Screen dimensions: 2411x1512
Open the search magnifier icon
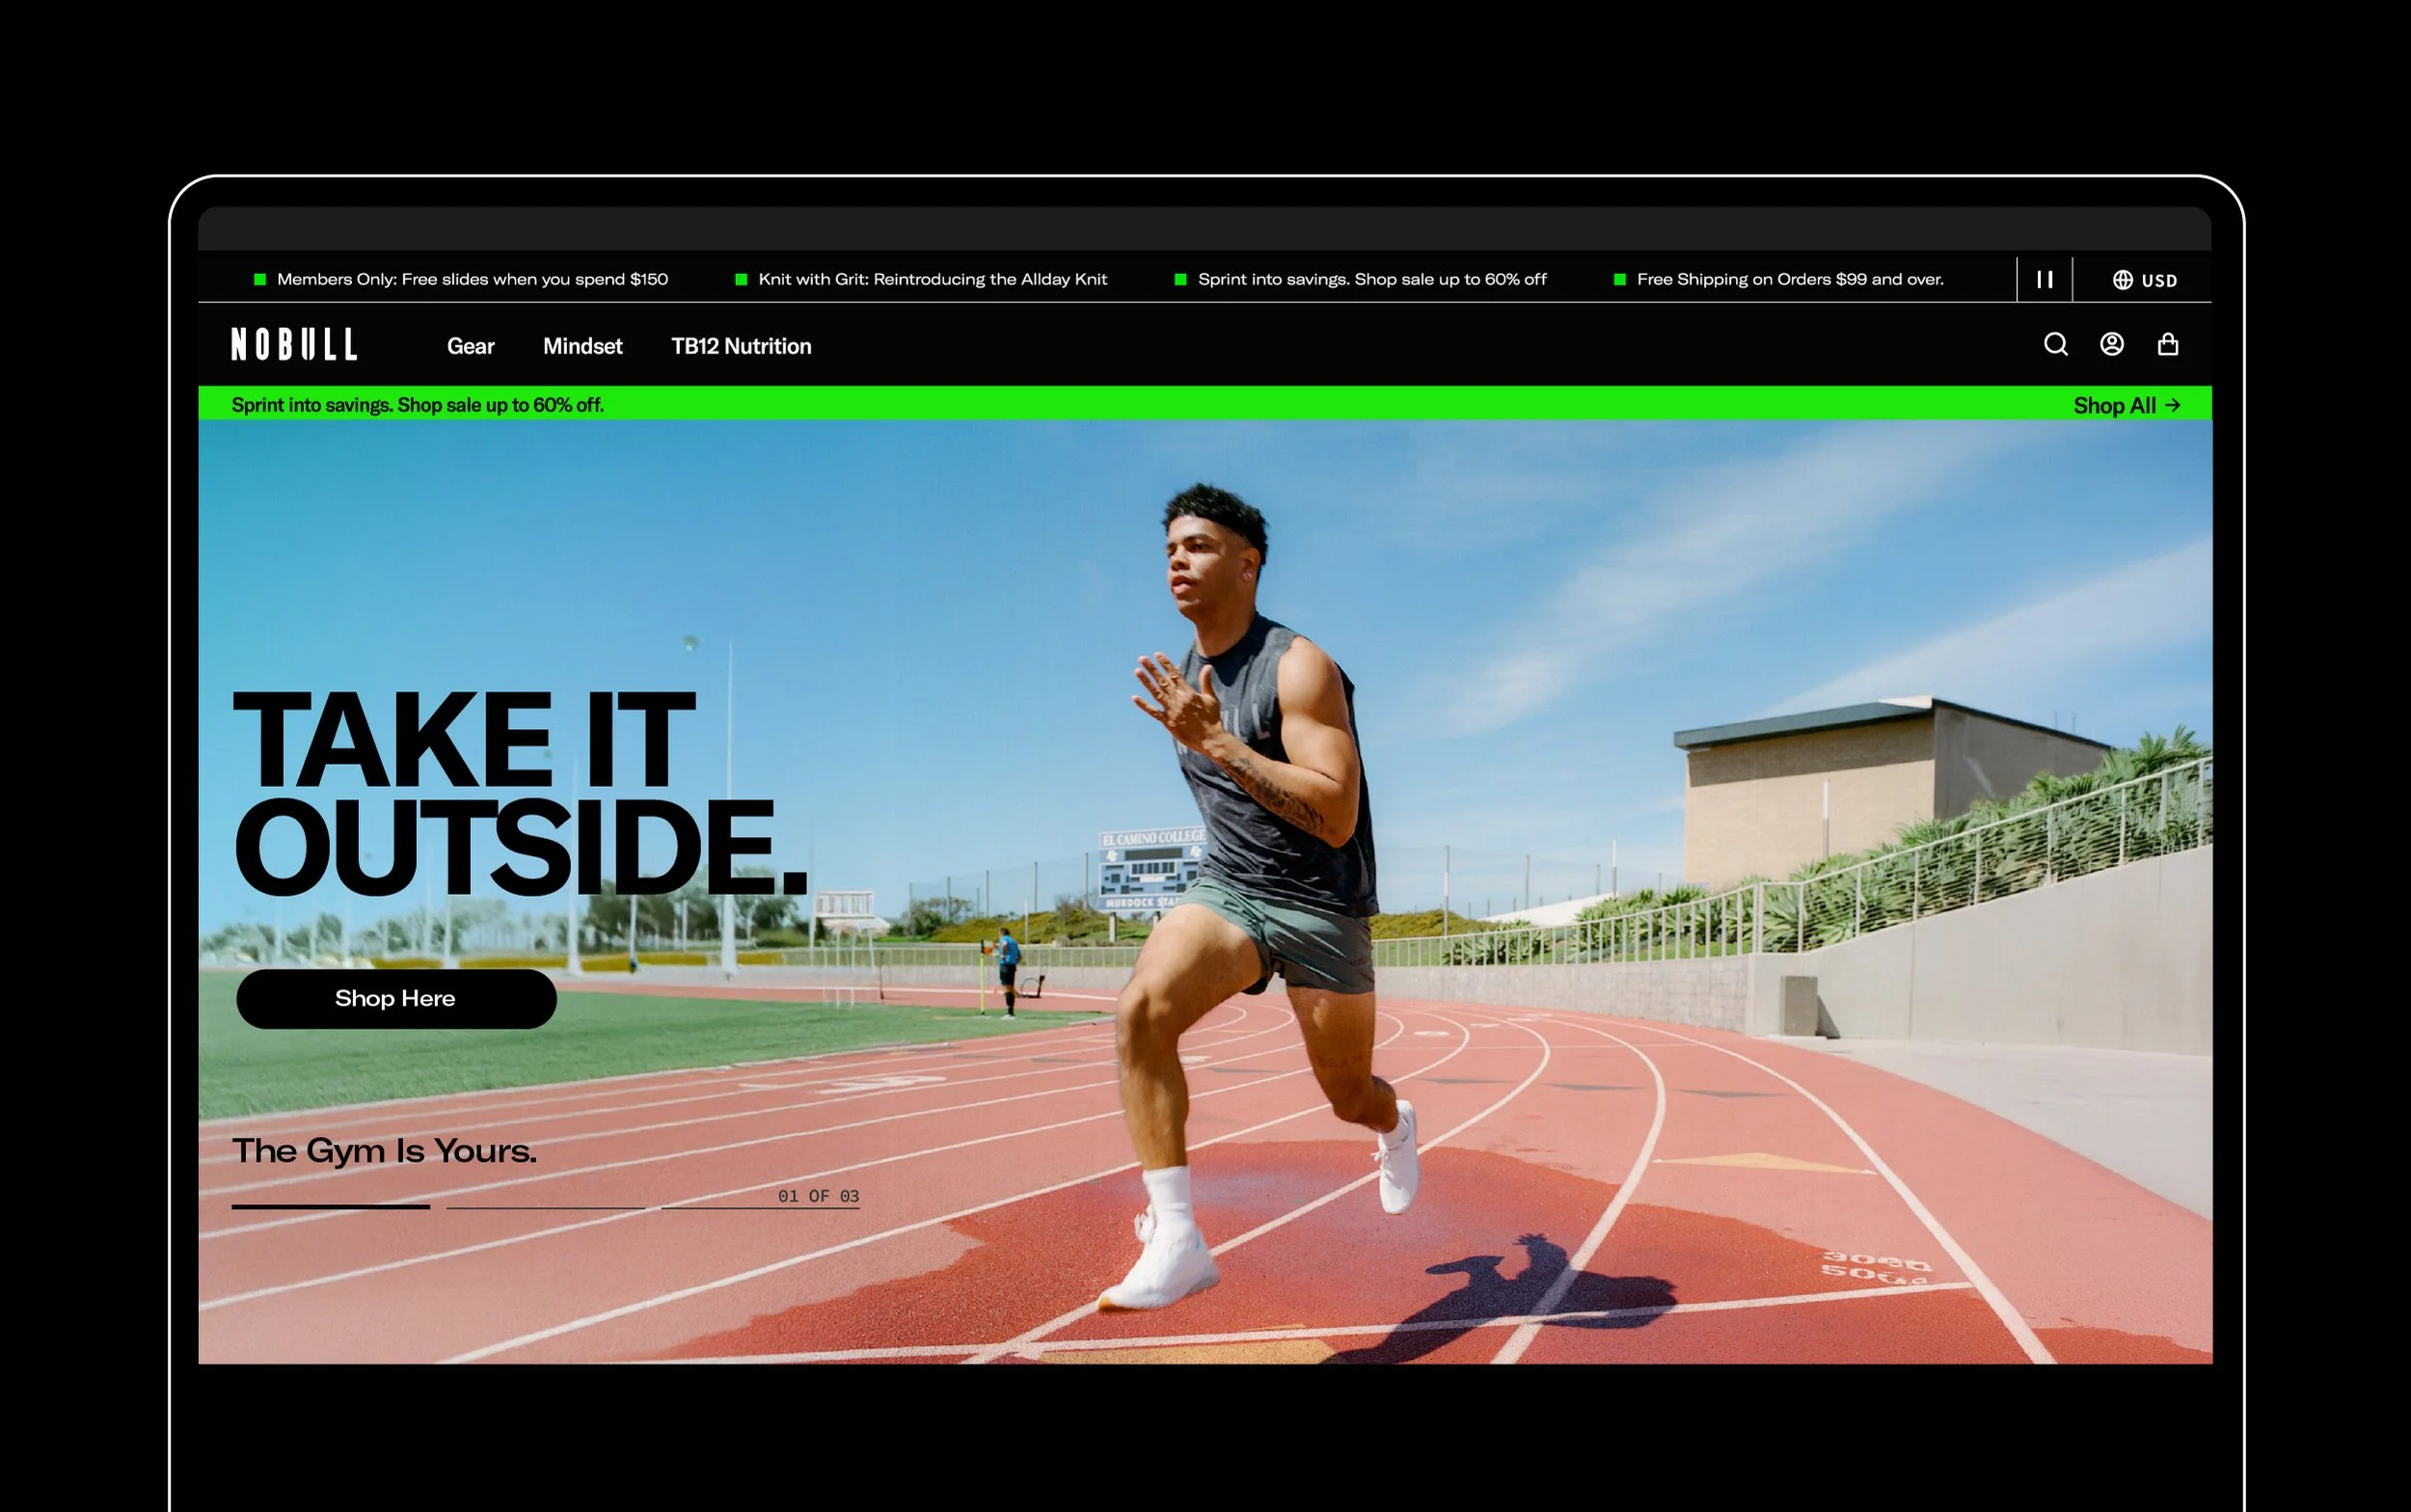2055,344
